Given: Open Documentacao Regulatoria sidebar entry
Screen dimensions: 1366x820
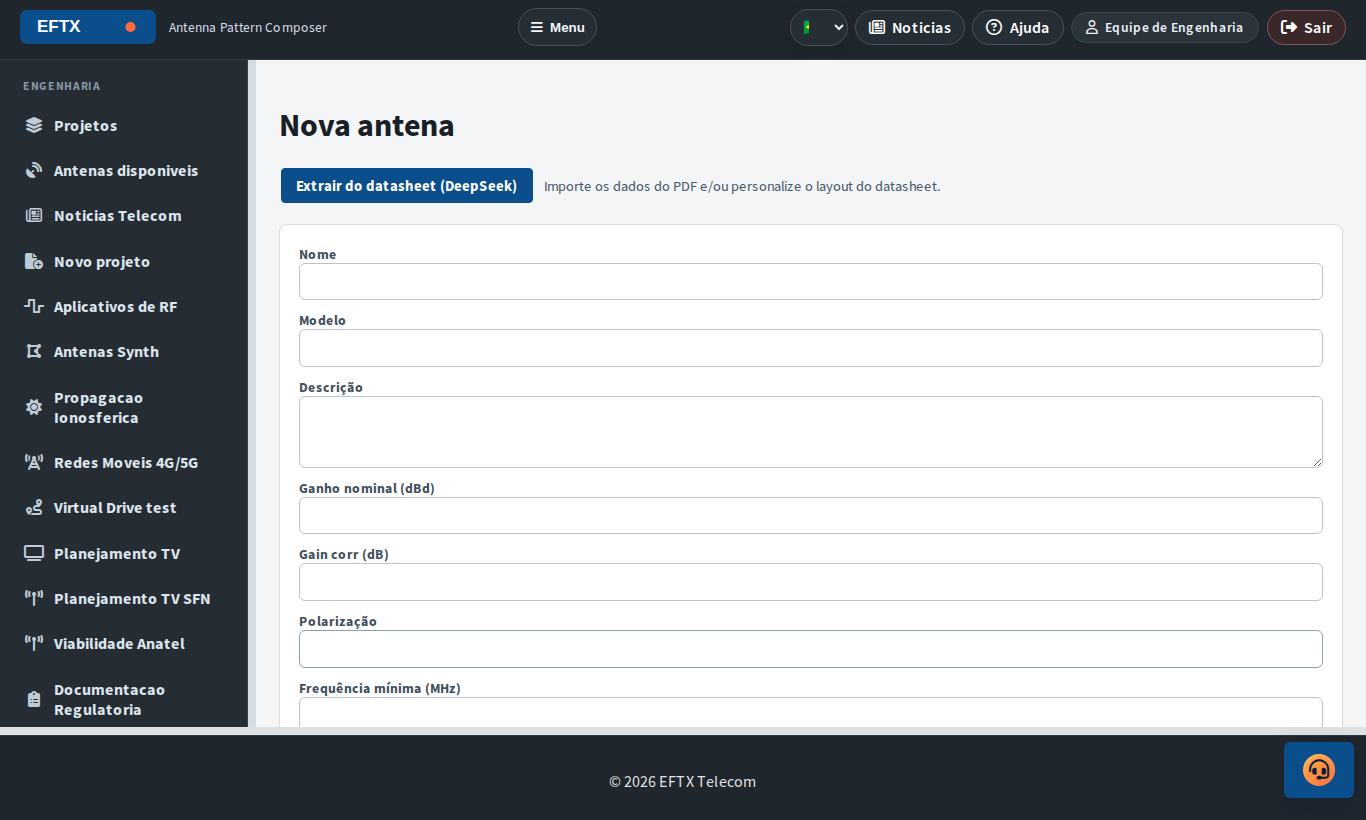Looking at the screenshot, I should coord(124,699).
